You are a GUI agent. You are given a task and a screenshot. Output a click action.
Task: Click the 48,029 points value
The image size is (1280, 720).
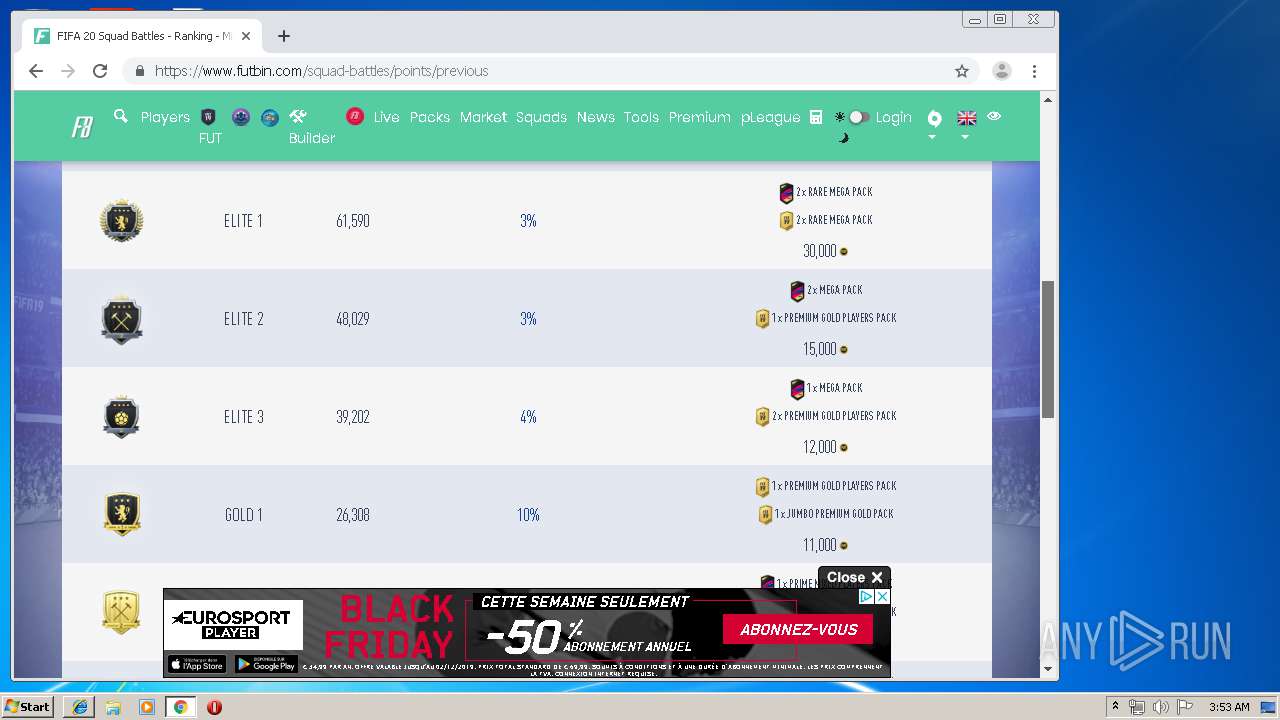pyautogui.click(x=353, y=319)
